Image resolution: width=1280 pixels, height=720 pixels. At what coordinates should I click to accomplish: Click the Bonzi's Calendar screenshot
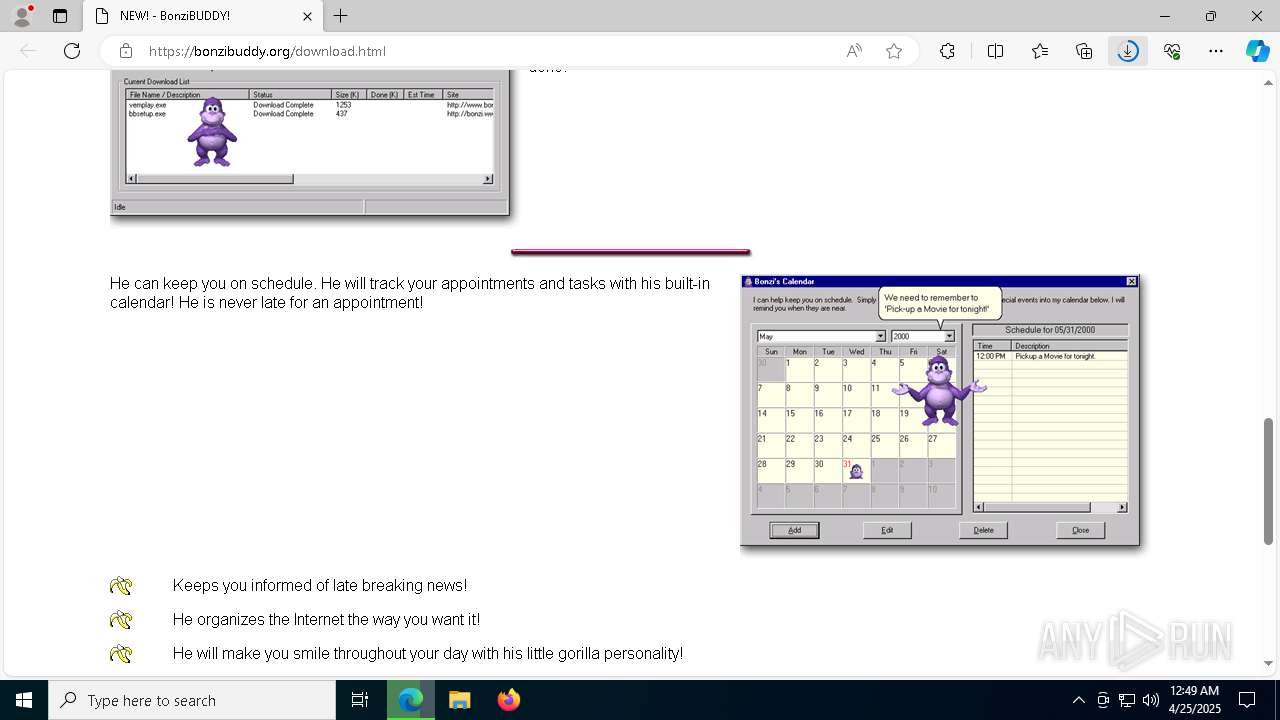(x=940, y=411)
